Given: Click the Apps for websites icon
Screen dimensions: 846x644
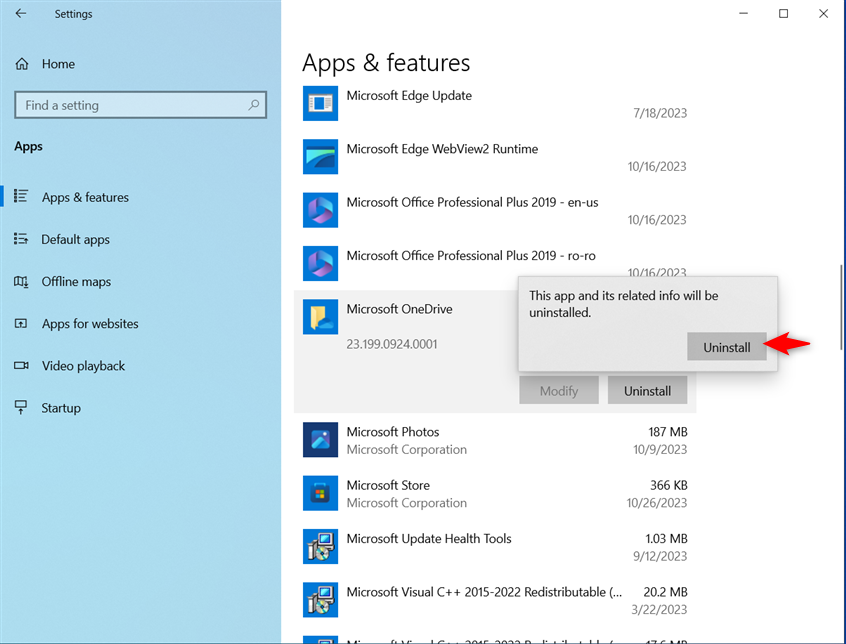Looking at the screenshot, I should [21, 324].
